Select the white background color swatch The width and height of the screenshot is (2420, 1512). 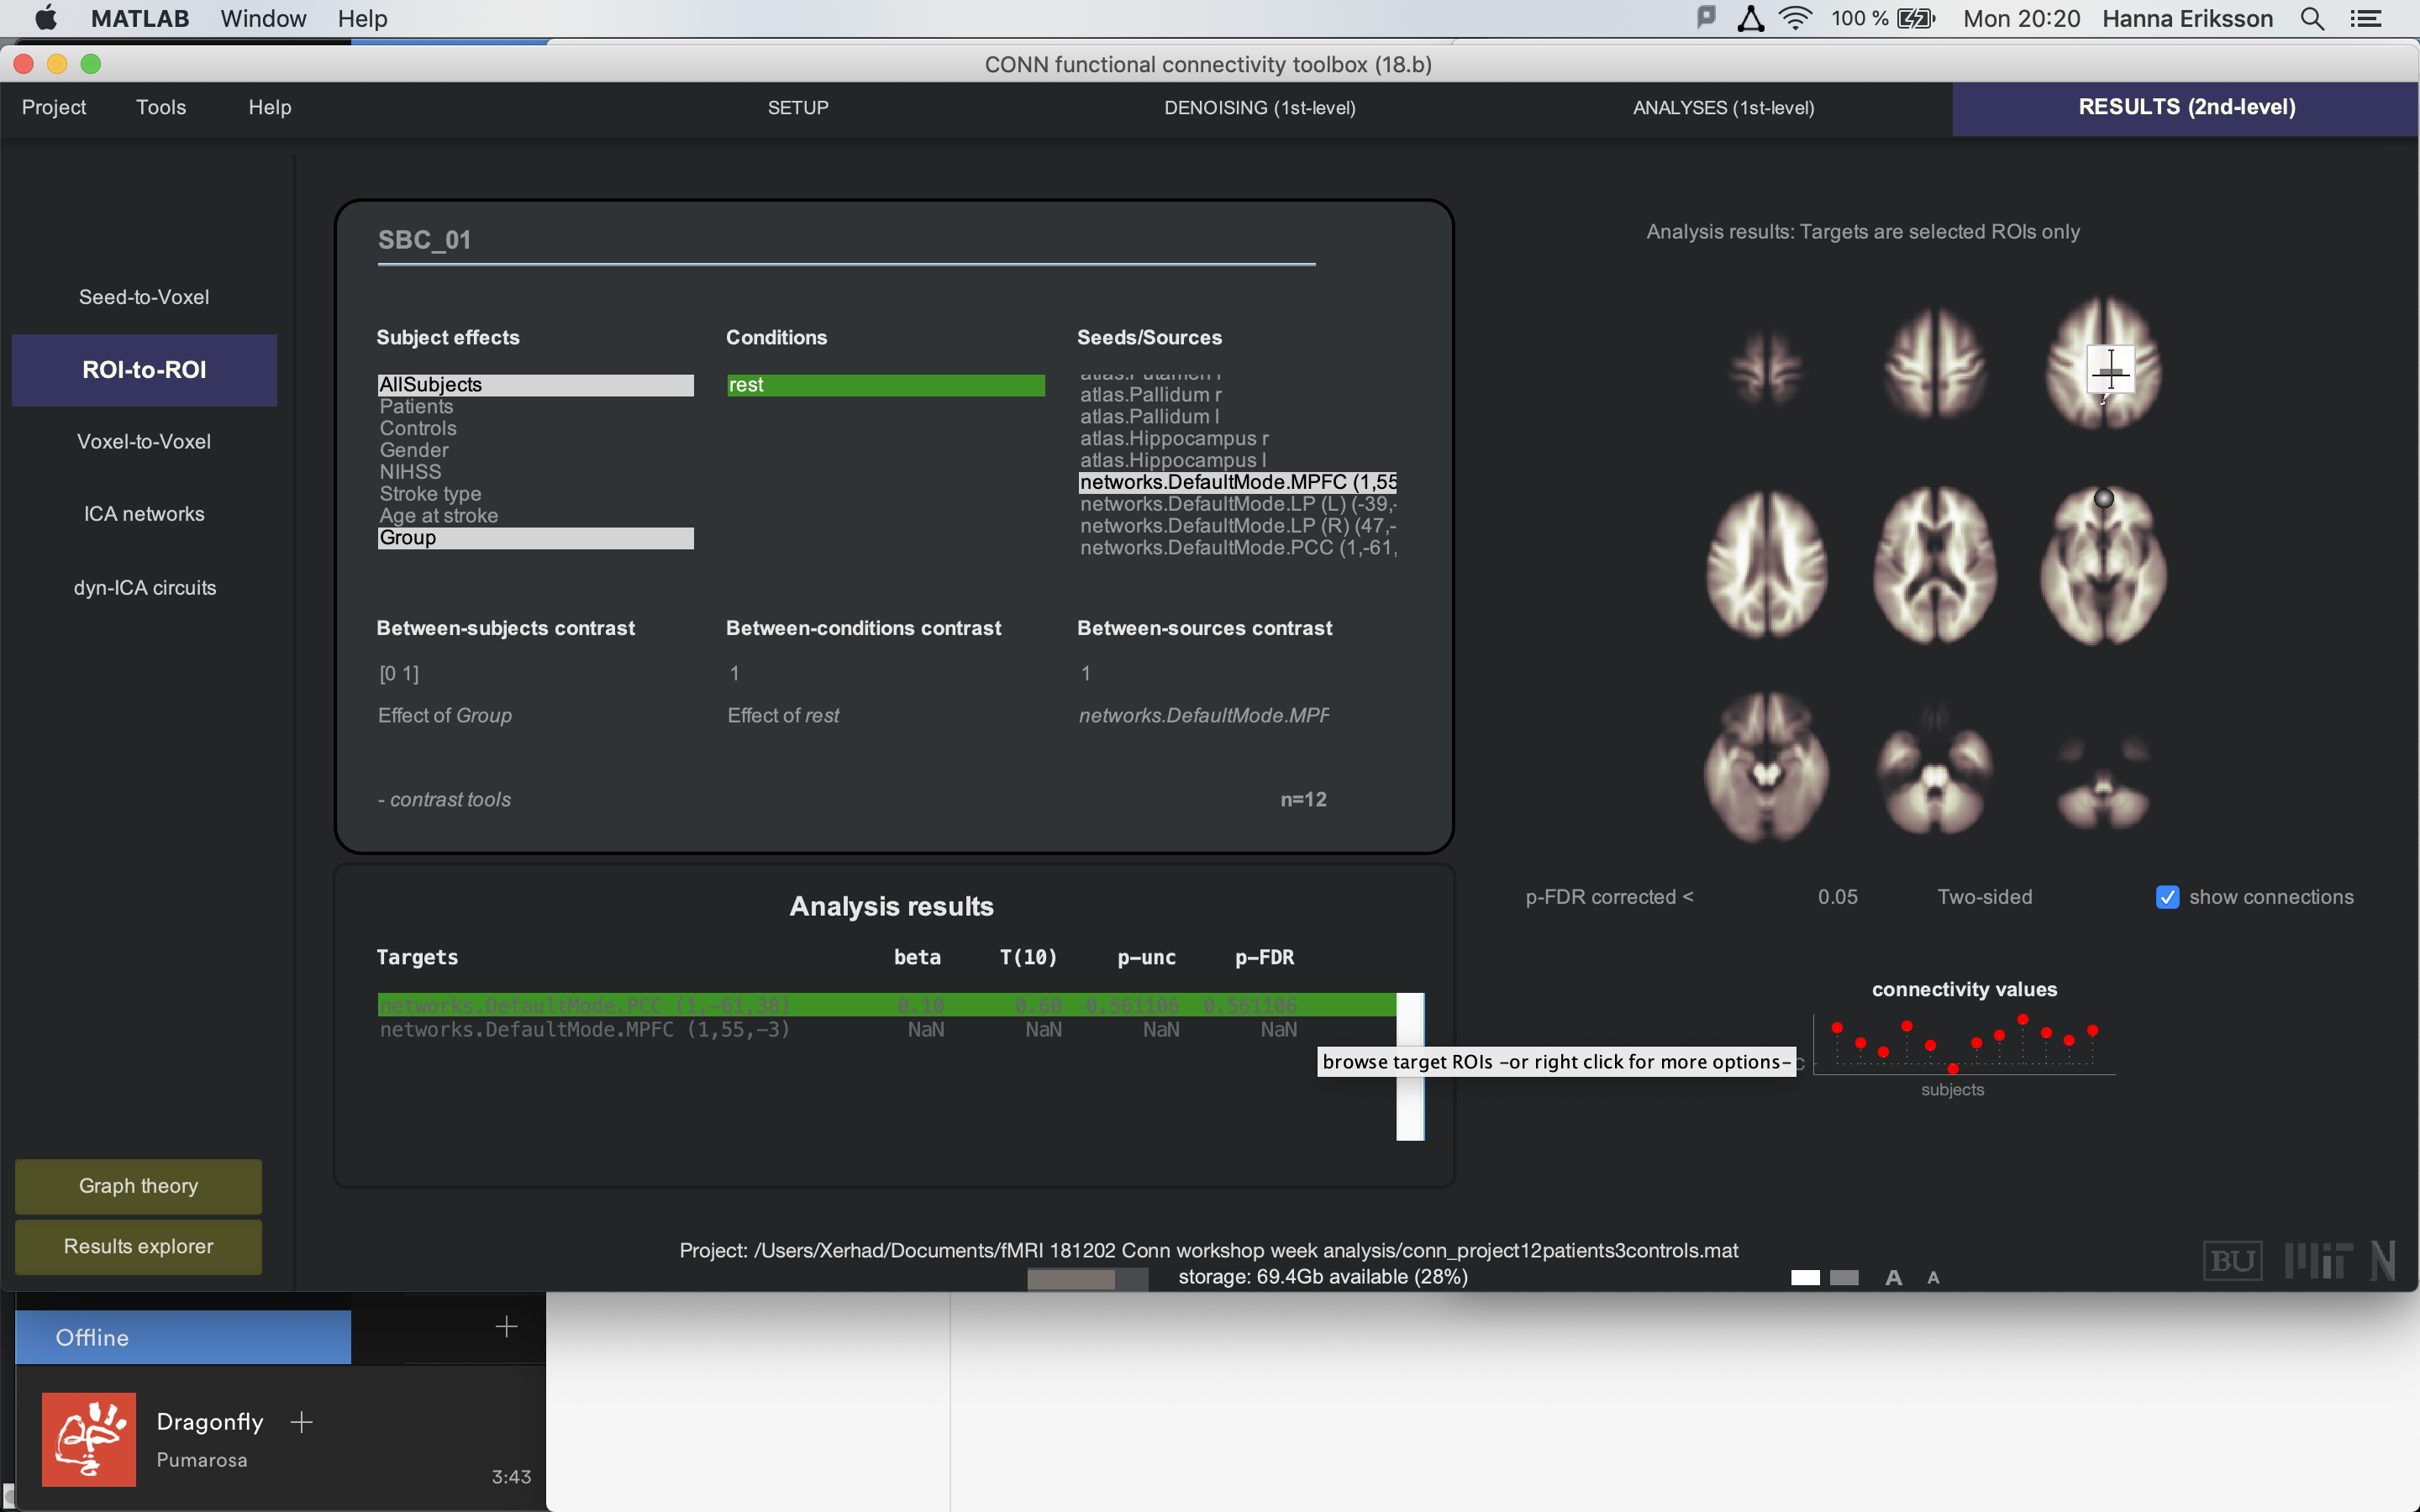point(1805,1277)
